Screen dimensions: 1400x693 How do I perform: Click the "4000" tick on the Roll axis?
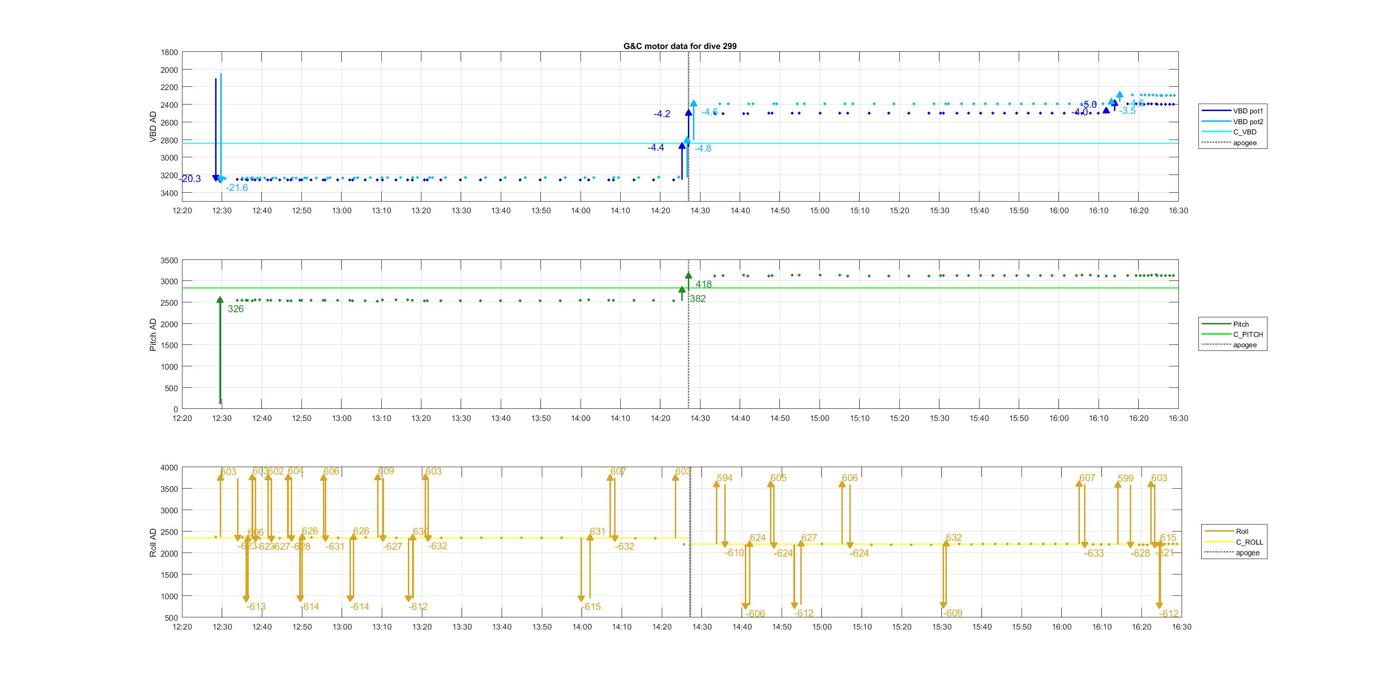coord(170,468)
